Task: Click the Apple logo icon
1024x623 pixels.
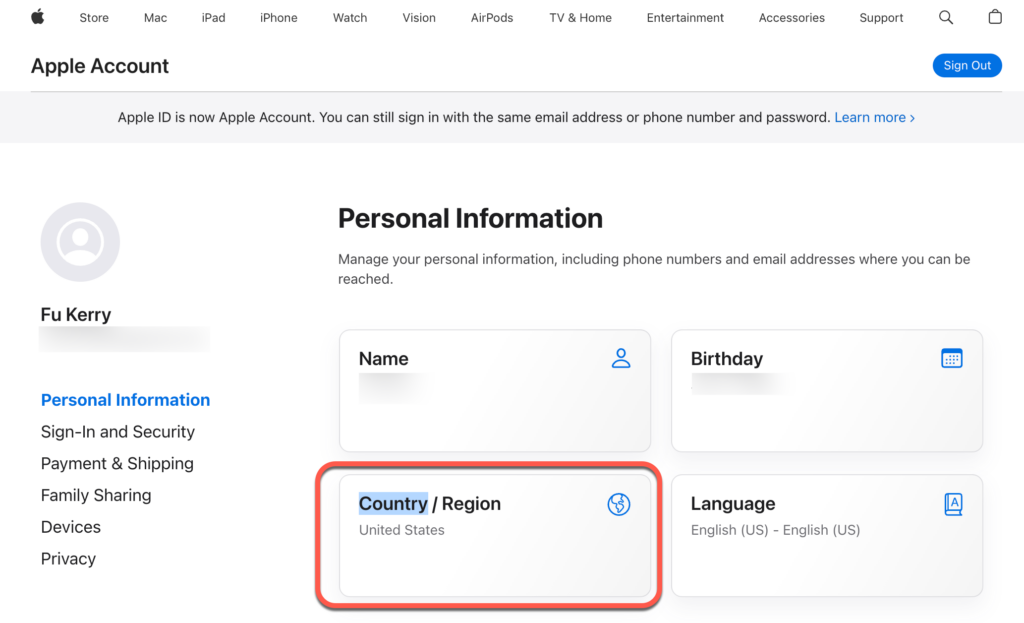Action: (38, 17)
